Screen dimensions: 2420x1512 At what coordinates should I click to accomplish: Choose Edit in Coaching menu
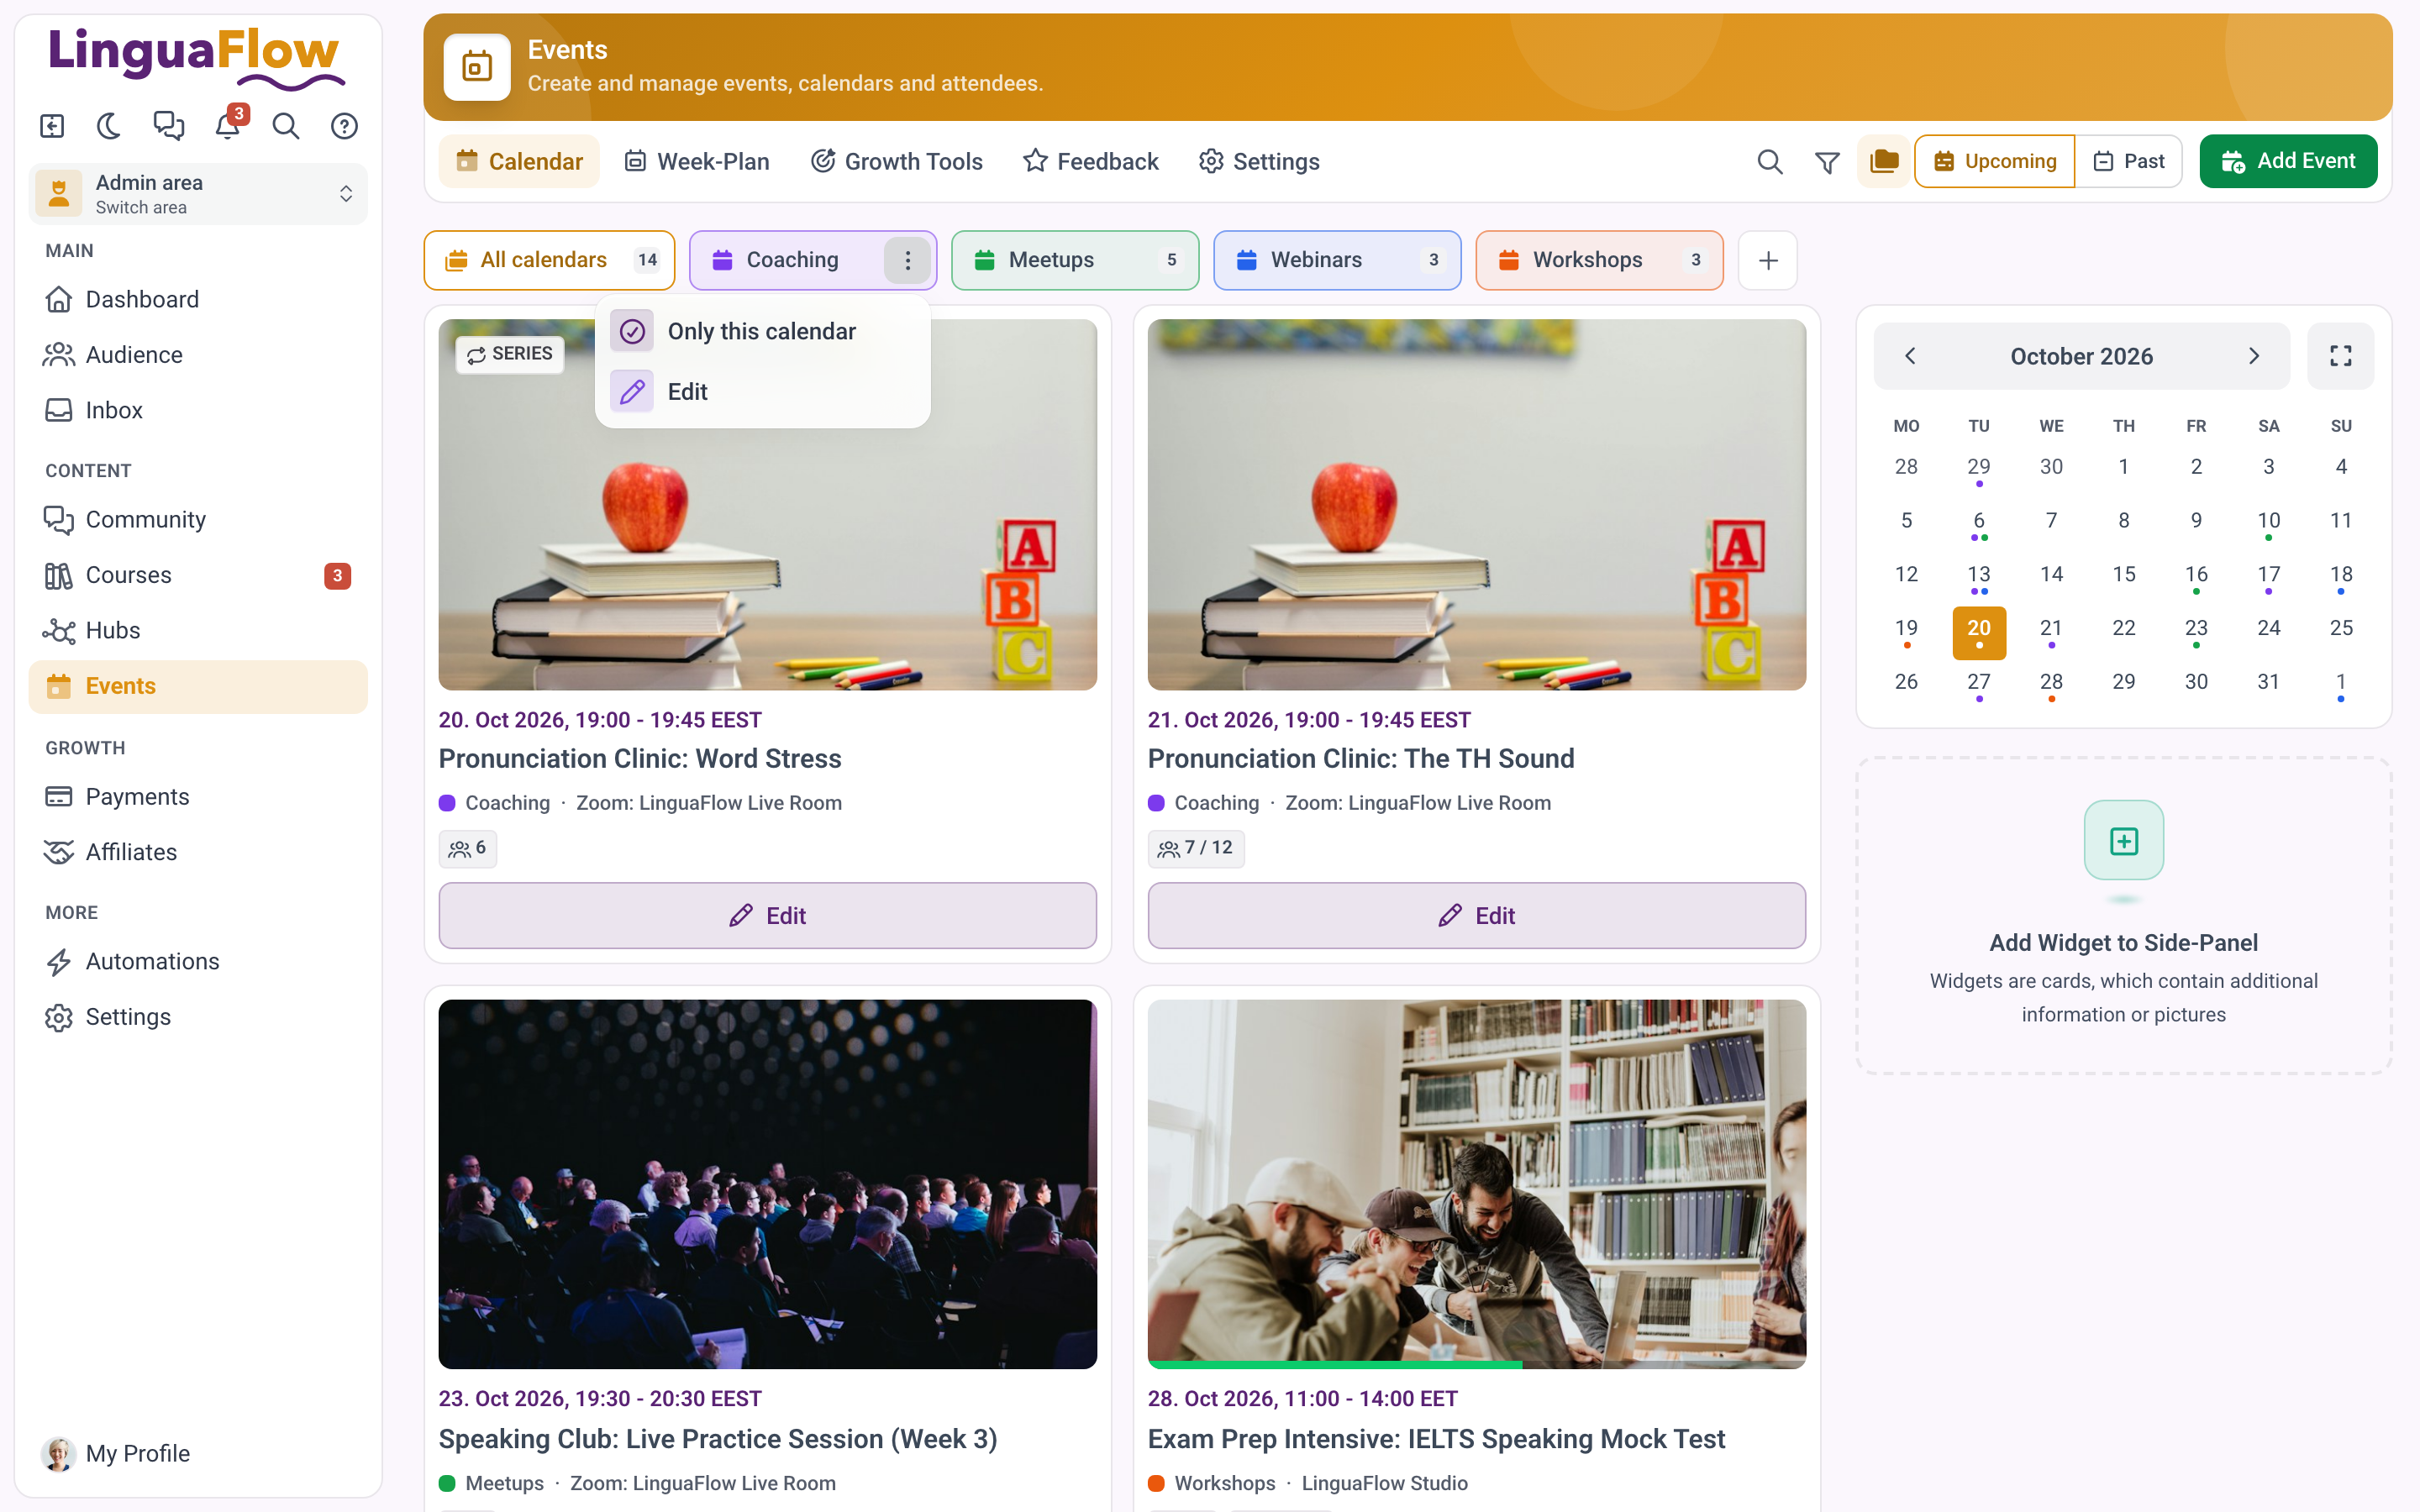pyautogui.click(x=762, y=391)
